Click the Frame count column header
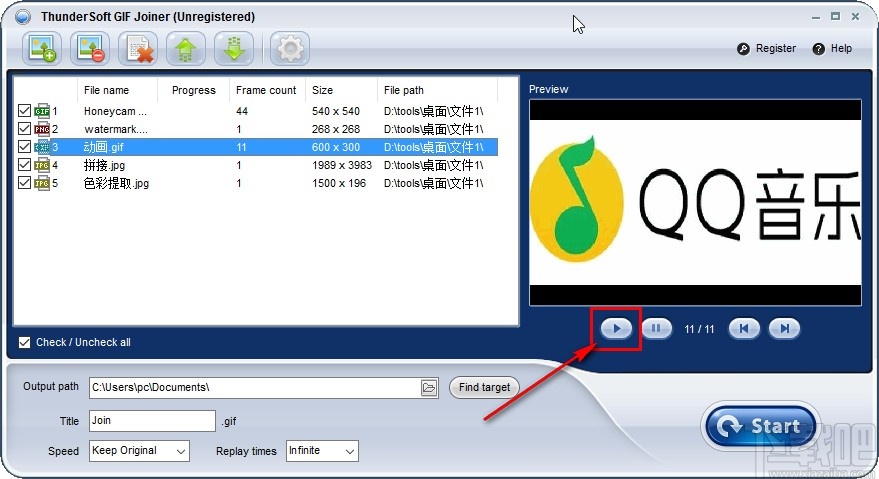The width and height of the screenshot is (879, 479). pos(267,90)
